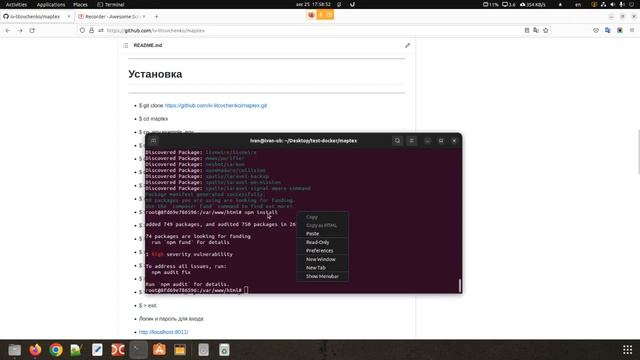Click the terminal scrollbar handle
Image resolution: width=640 pixels, height=360 pixels.
pyautogui.click(x=460, y=285)
